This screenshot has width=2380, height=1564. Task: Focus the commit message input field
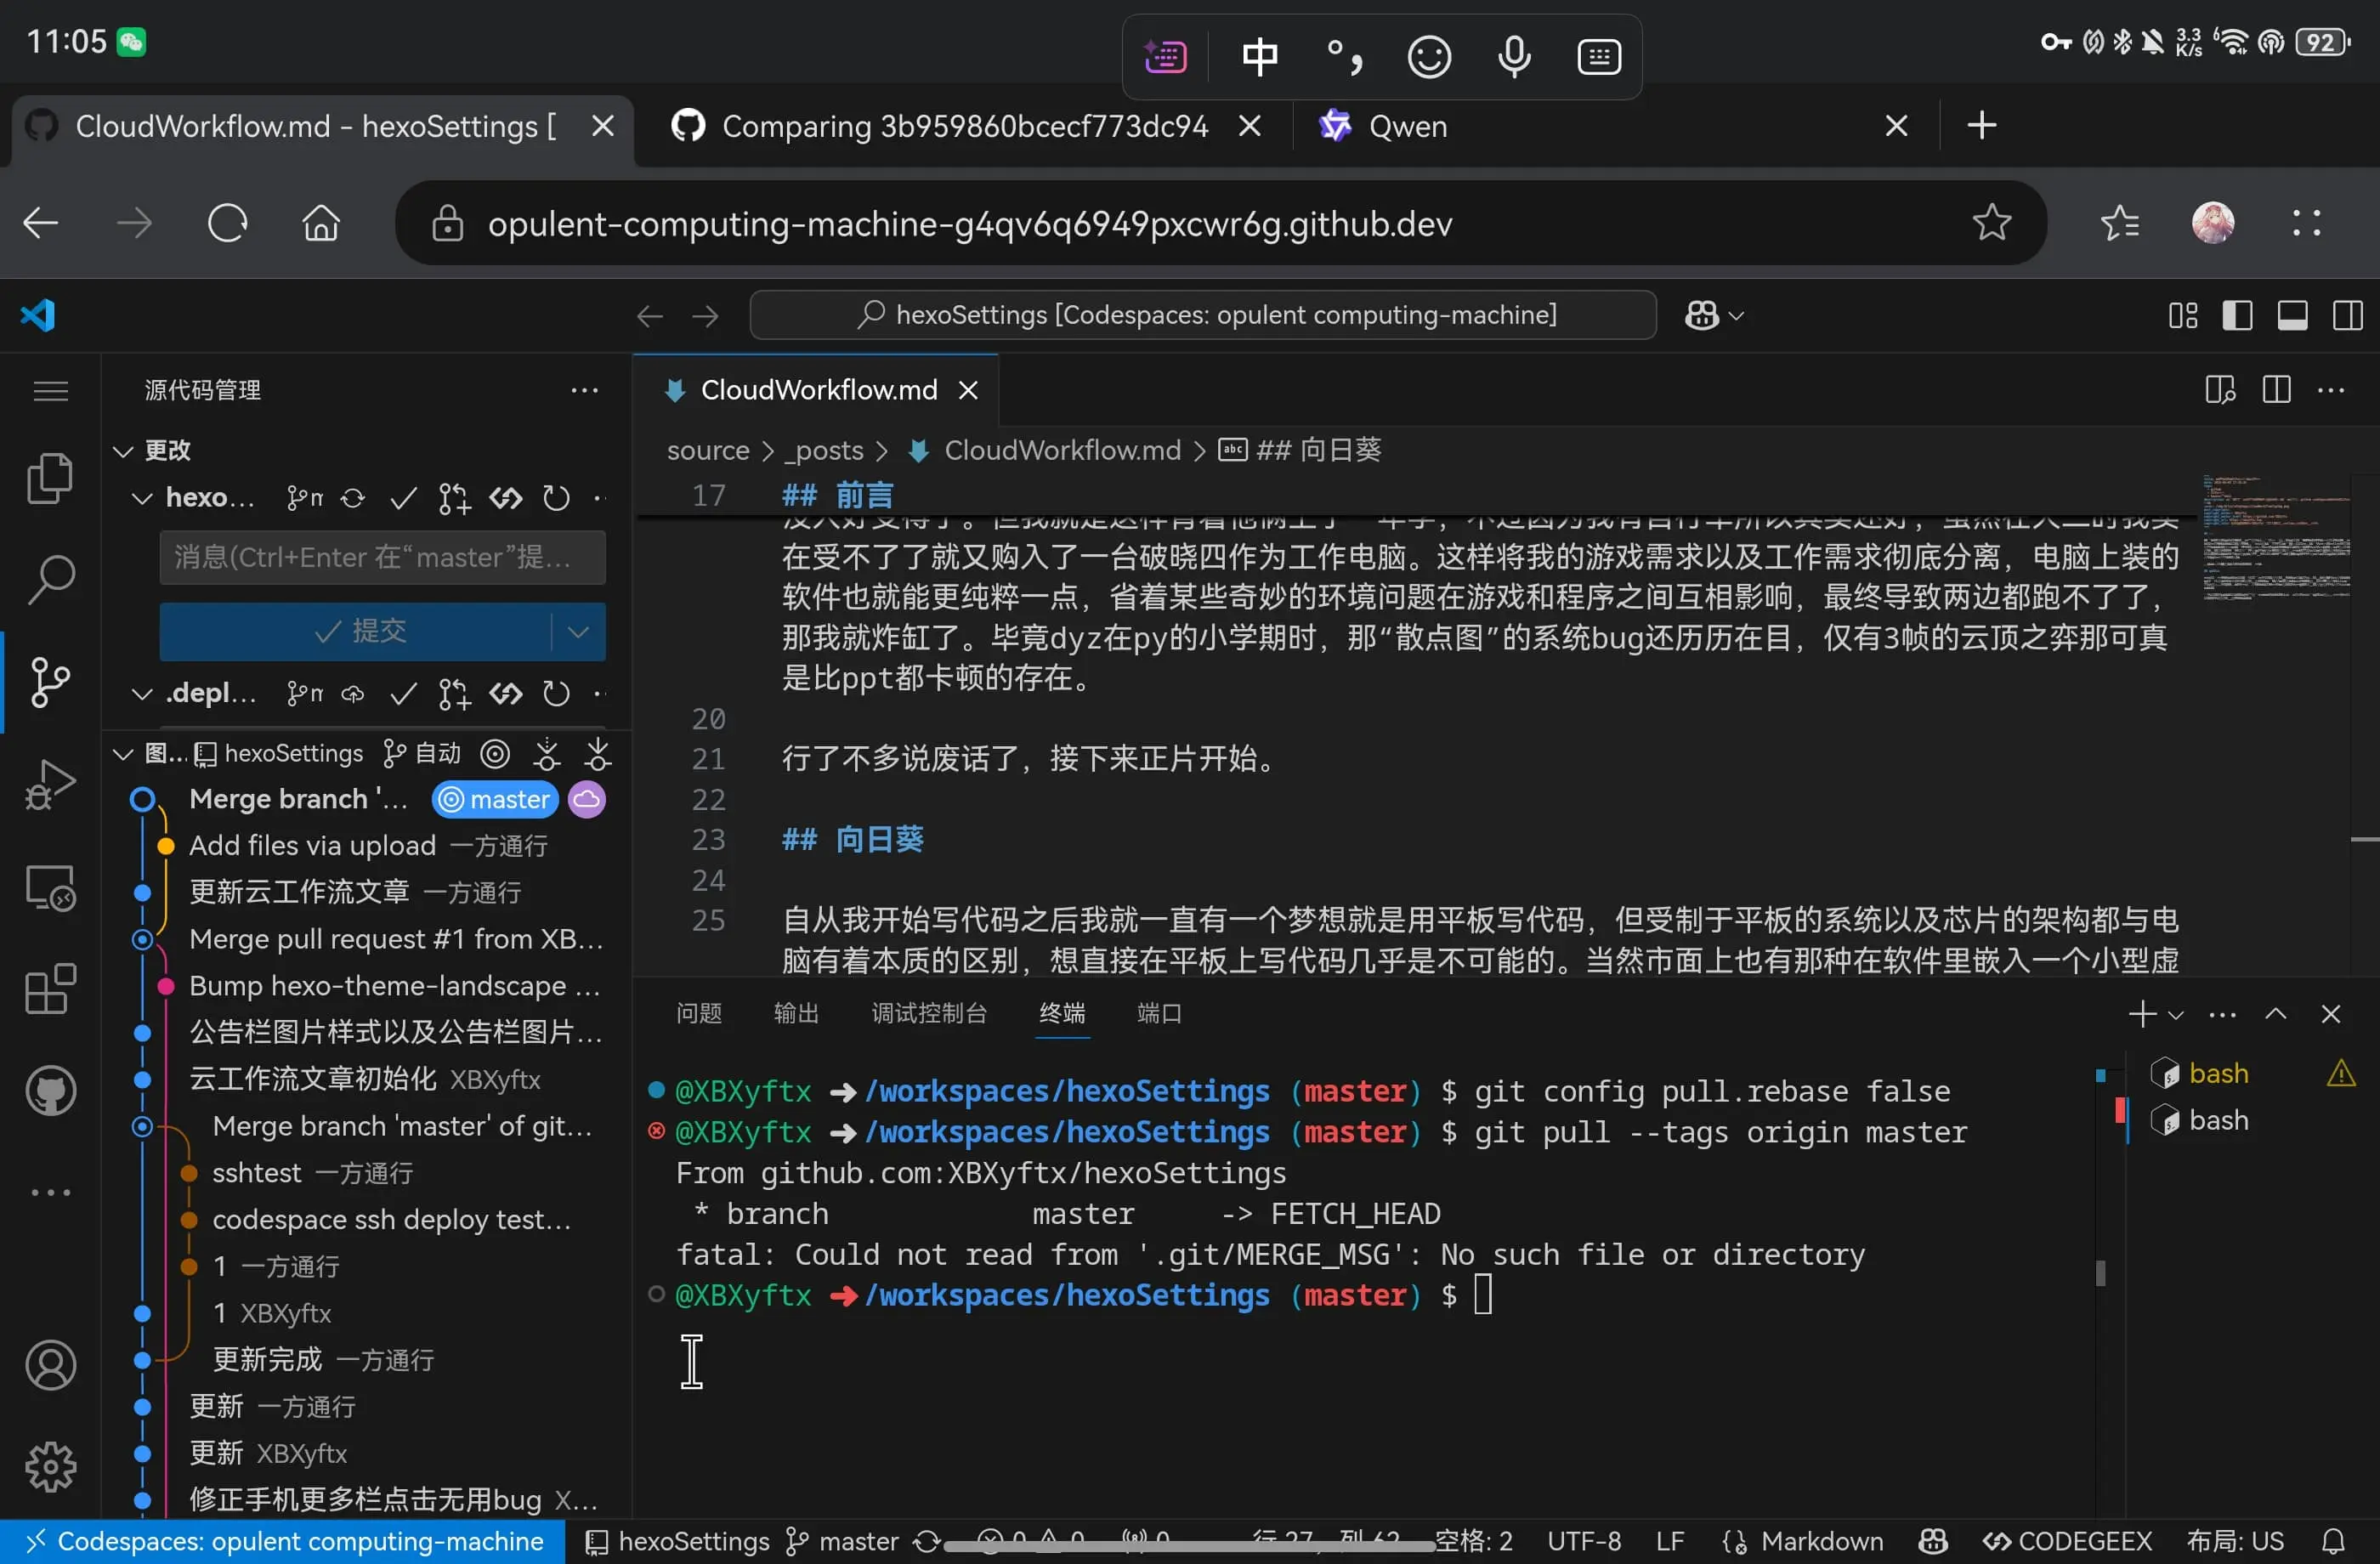(382, 557)
